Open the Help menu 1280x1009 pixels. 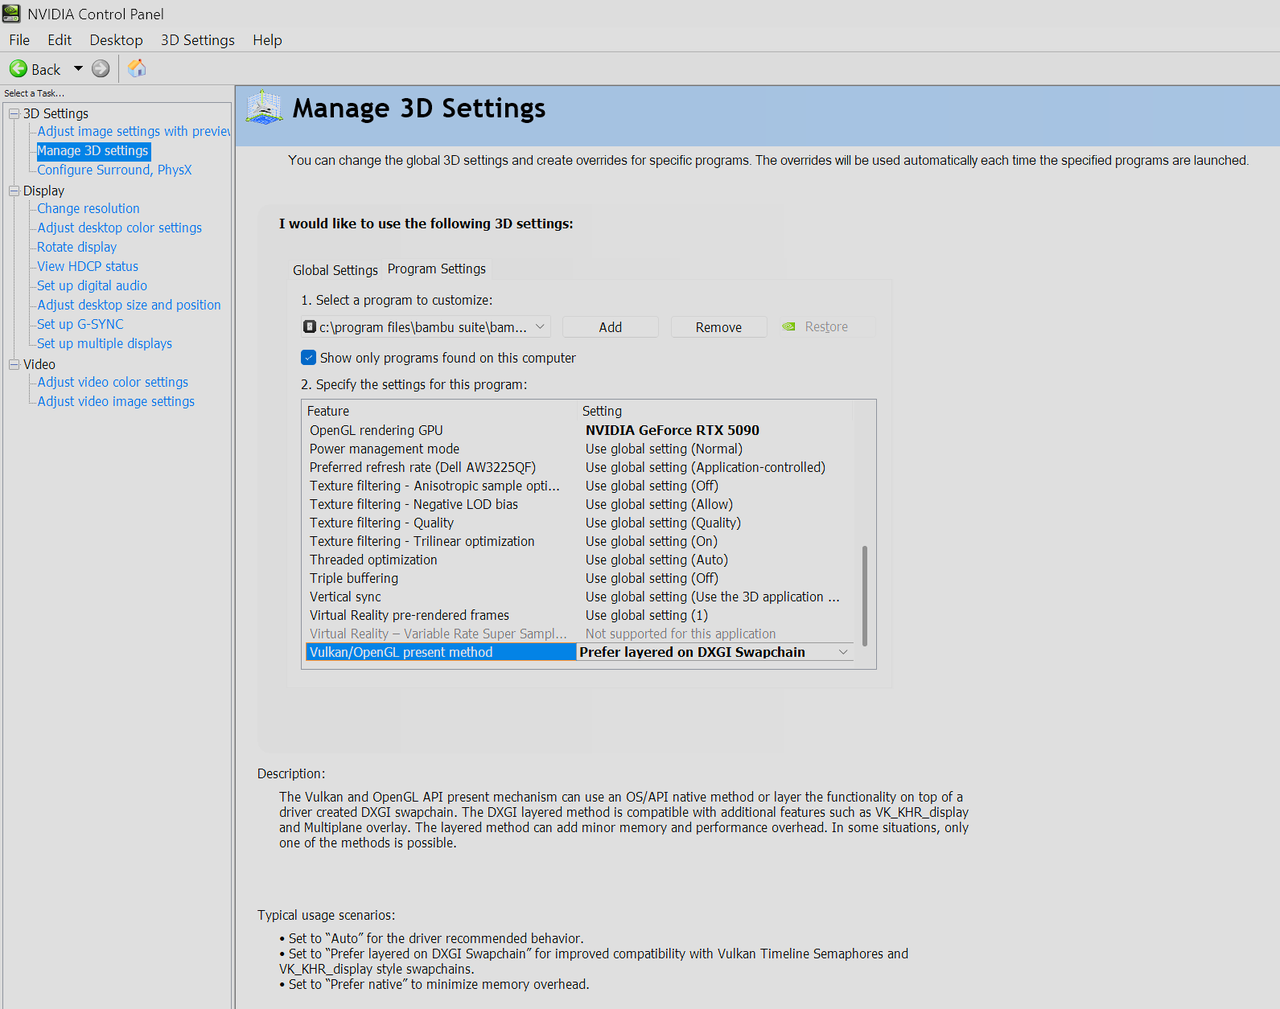click(267, 40)
